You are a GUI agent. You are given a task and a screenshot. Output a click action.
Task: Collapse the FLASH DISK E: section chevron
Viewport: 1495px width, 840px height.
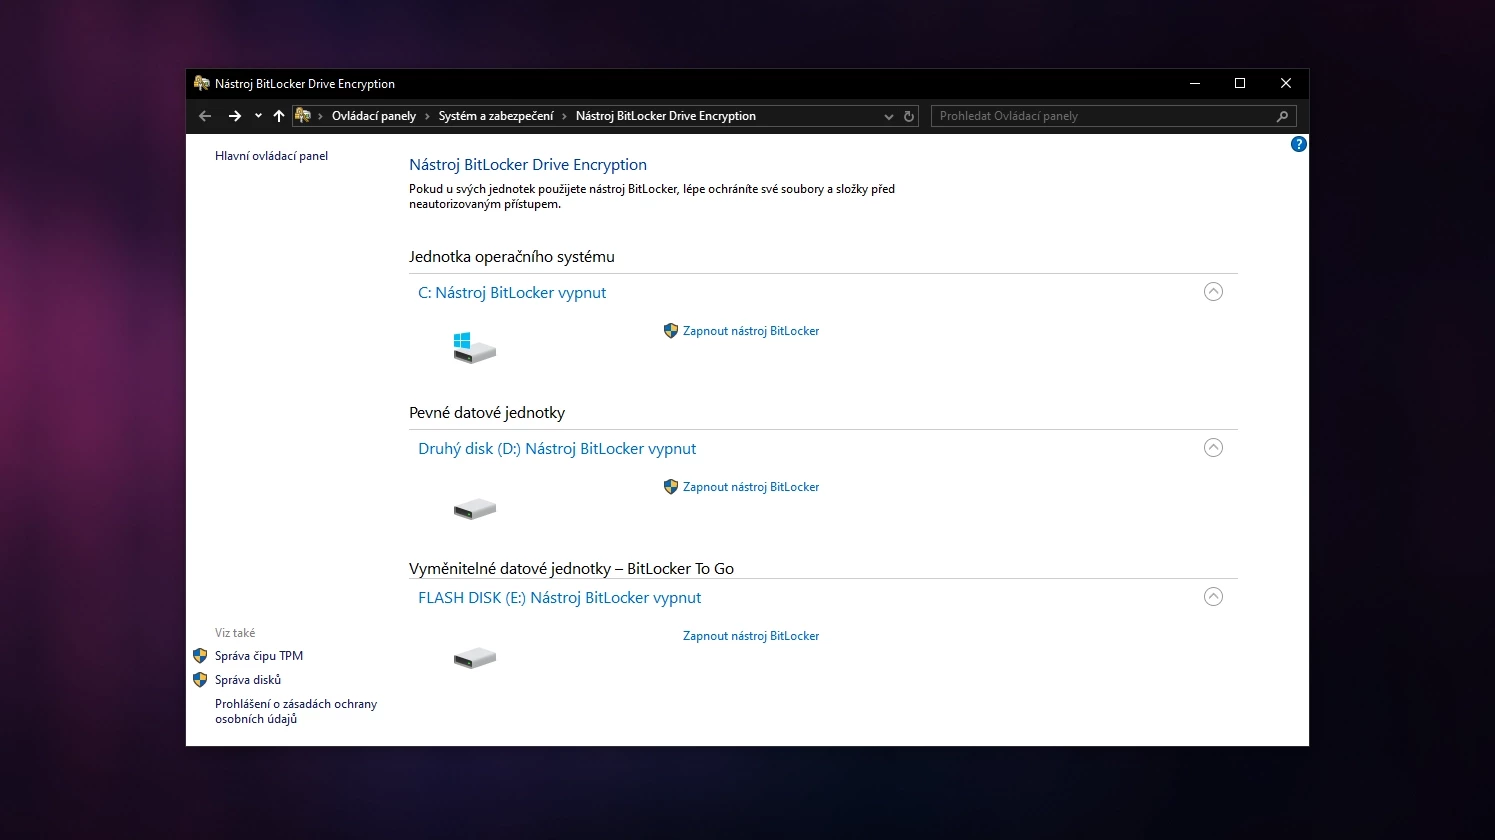[x=1213, y=597]
